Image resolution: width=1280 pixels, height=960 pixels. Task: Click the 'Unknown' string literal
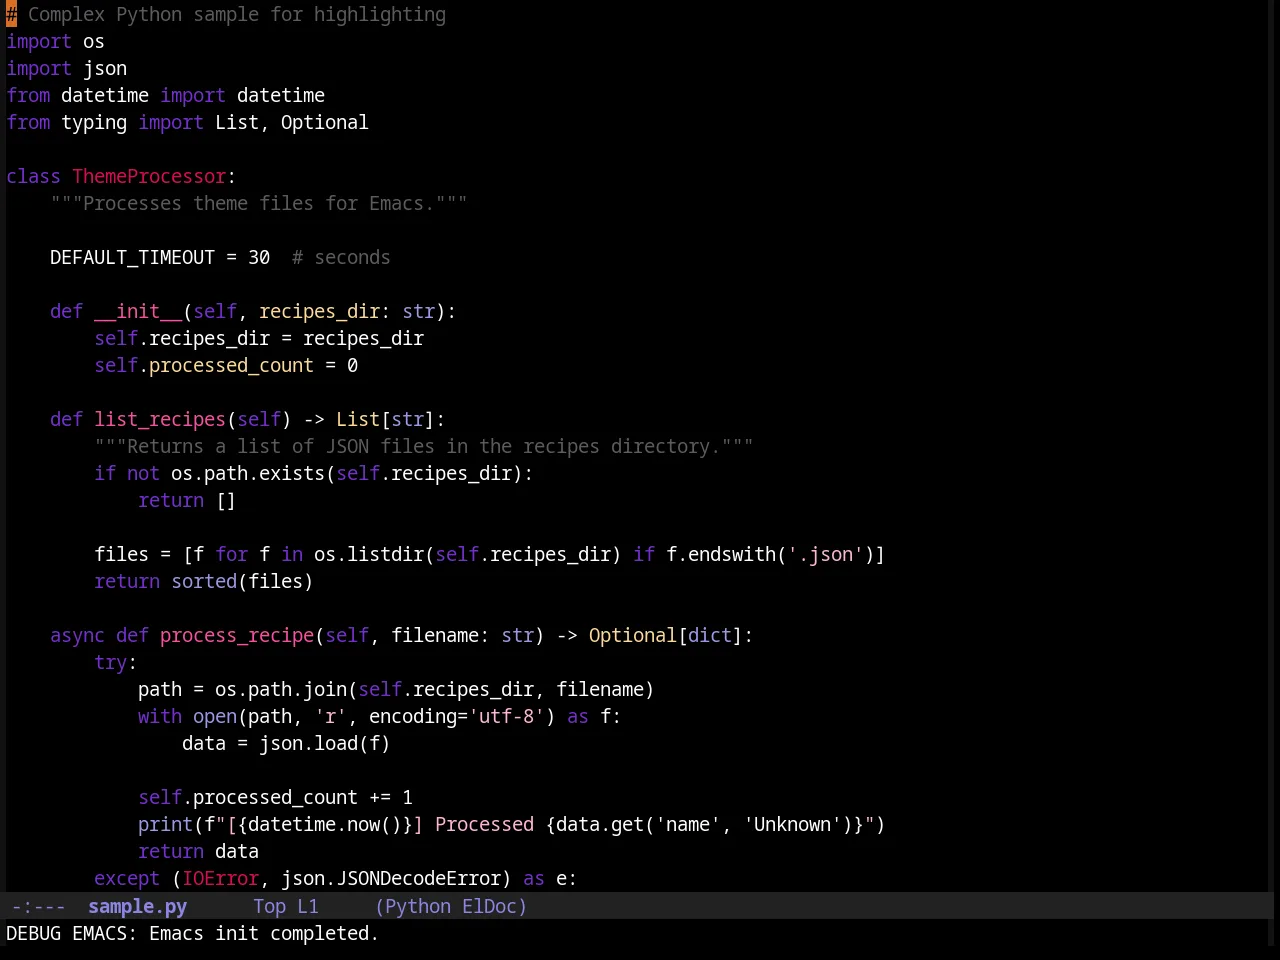(798, 824)
